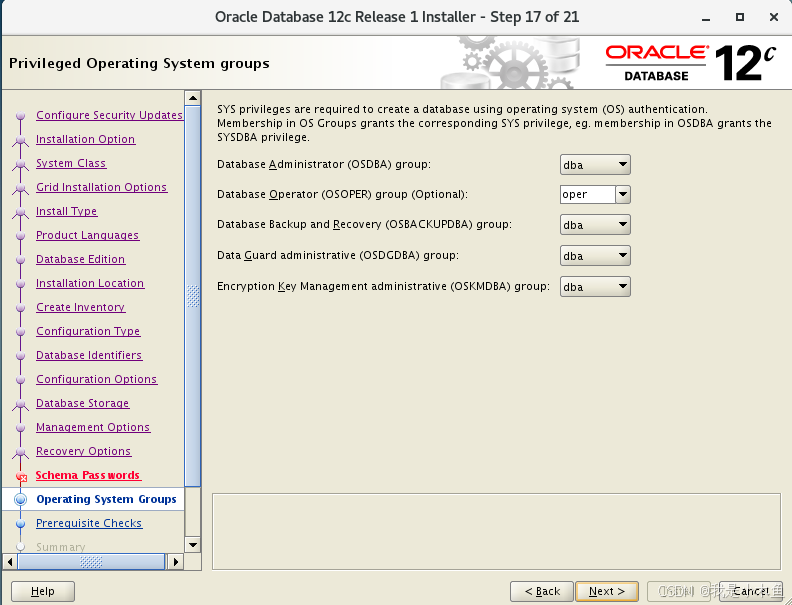Go to the Installation Option step
The image size is (792, 605).
(x=85, y=139)
